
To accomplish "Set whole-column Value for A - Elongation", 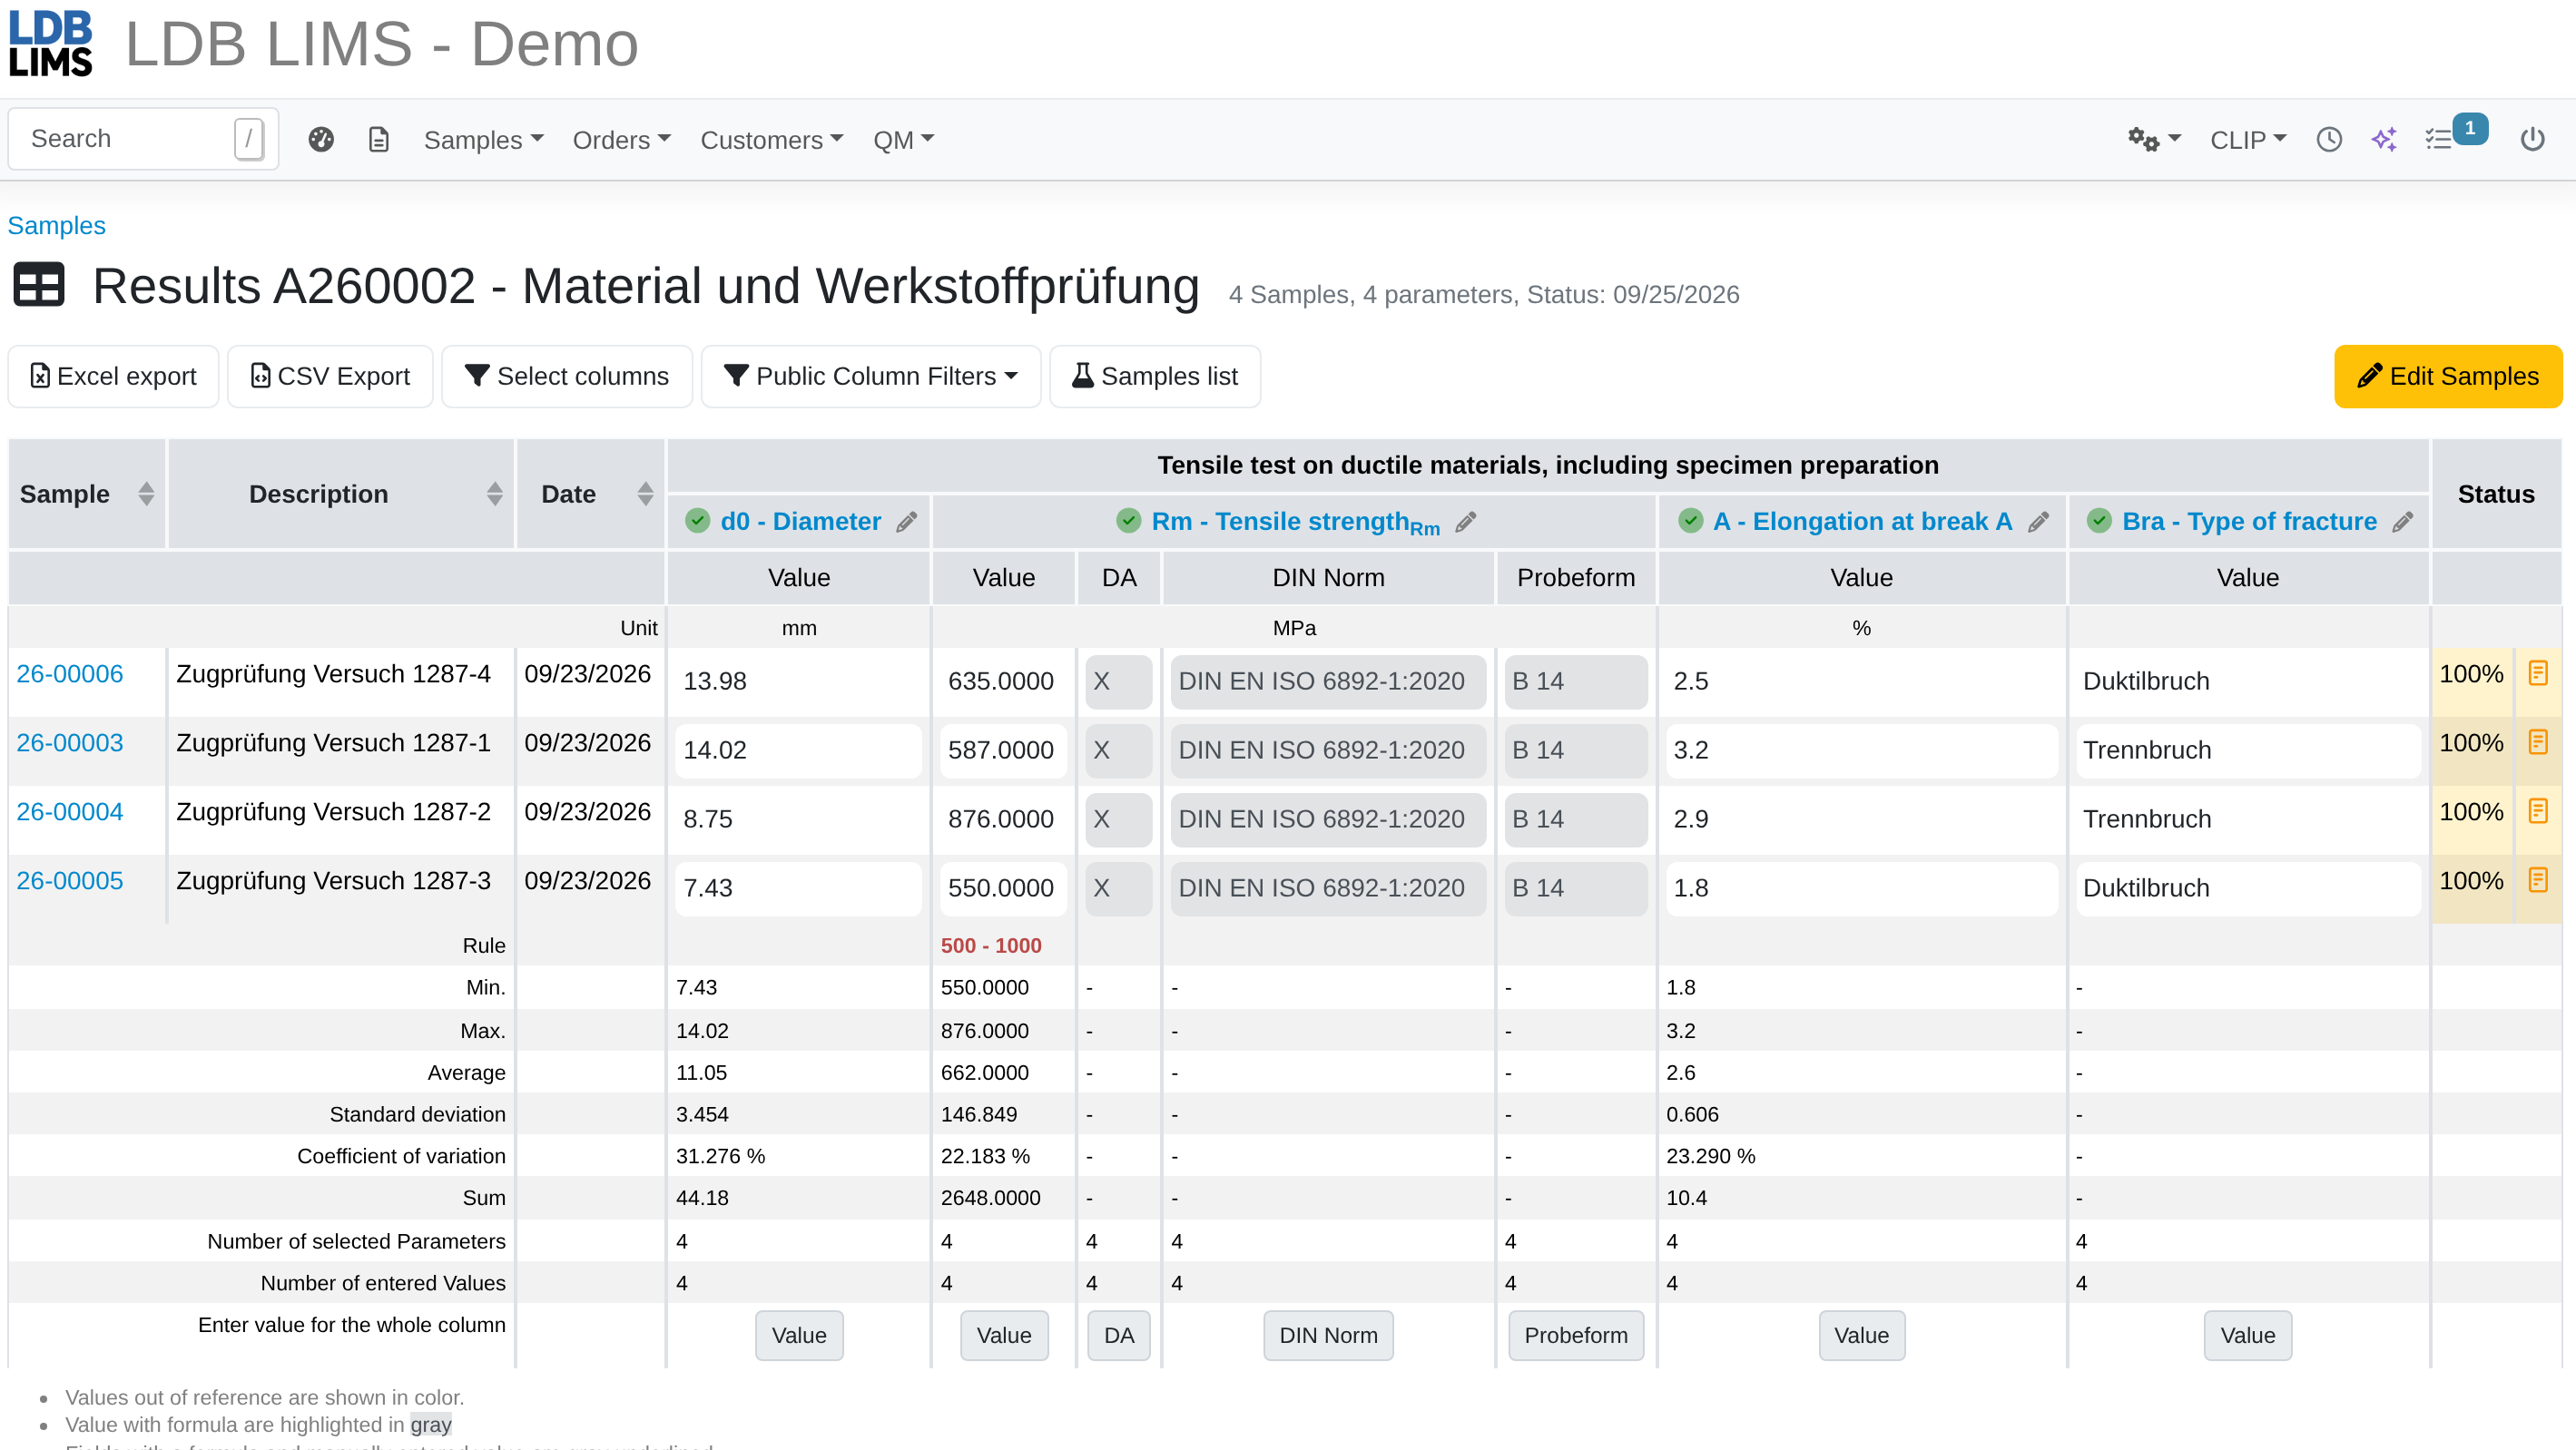I will coord(1861,1336).
